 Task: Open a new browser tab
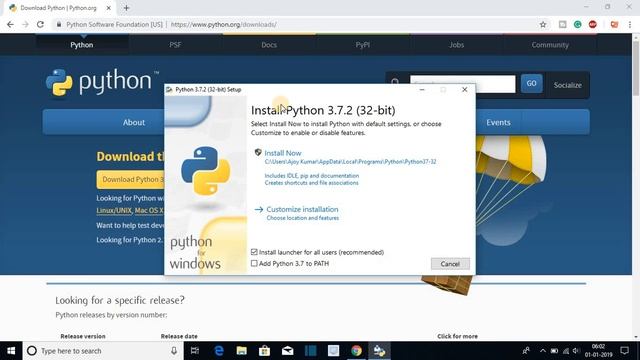point(126,8)
